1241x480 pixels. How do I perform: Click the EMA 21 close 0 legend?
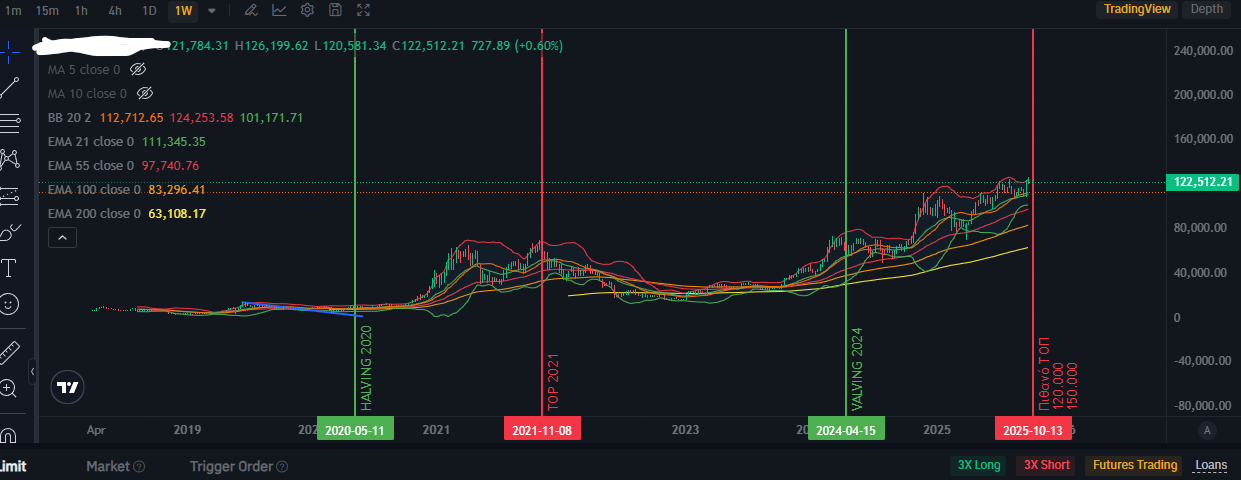click(x=90, y=142)
